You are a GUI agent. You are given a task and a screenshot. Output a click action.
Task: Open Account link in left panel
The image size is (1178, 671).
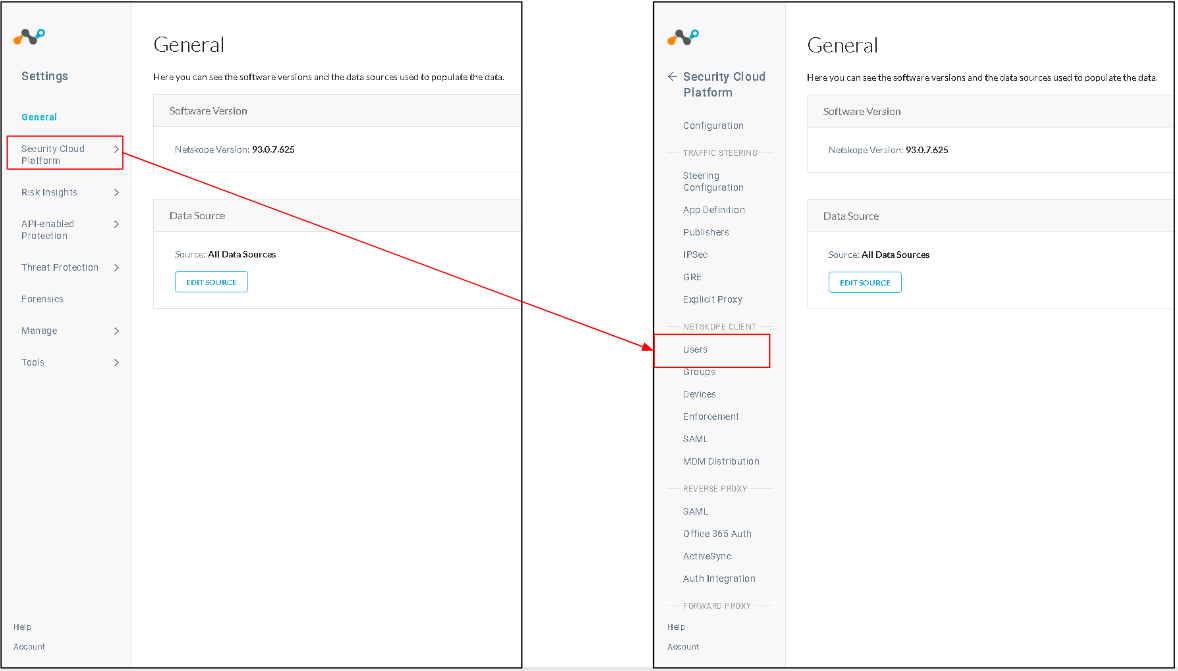29,646
